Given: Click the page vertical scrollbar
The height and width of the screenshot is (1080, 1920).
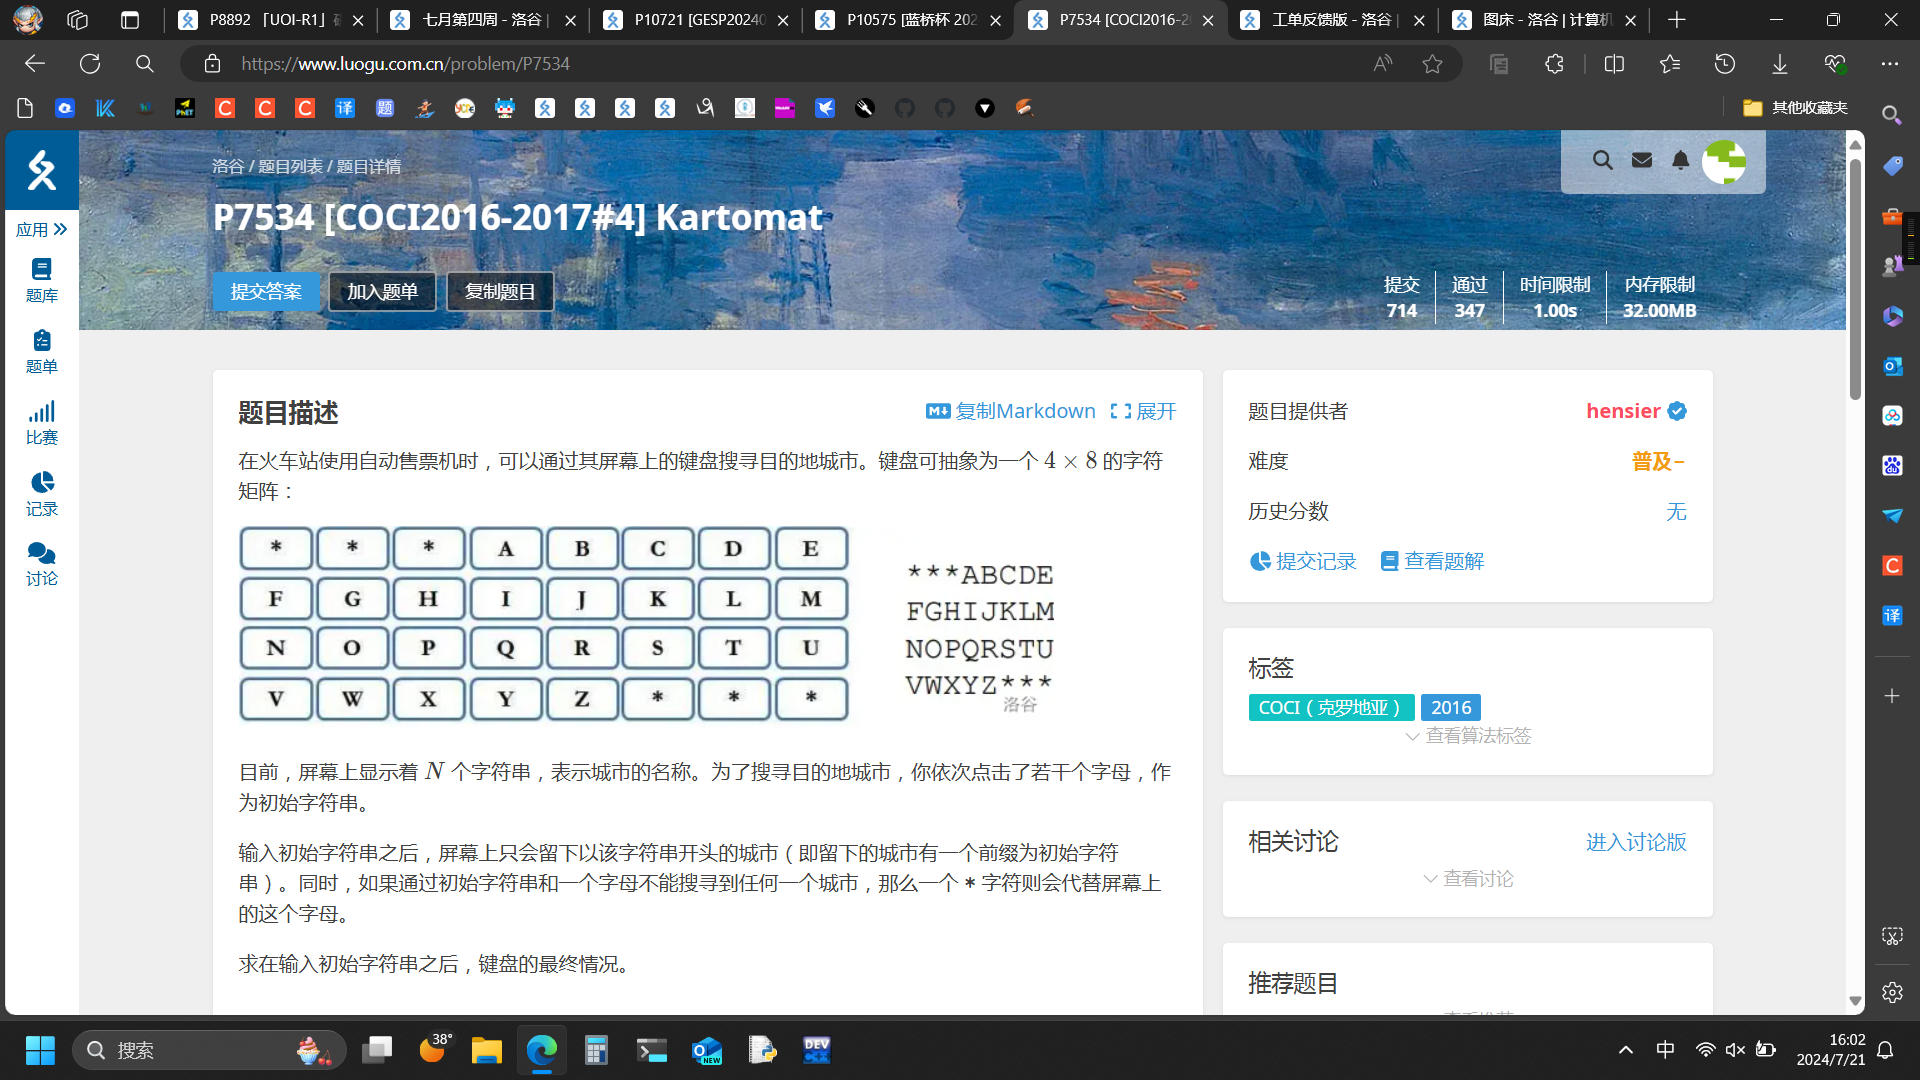Looking at the screenshot, I should (1855, 280).
